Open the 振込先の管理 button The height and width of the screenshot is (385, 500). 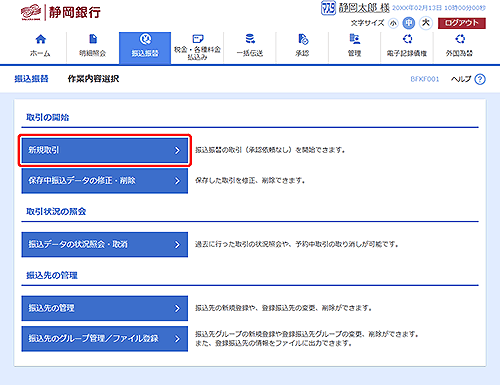tap(105, 308)
